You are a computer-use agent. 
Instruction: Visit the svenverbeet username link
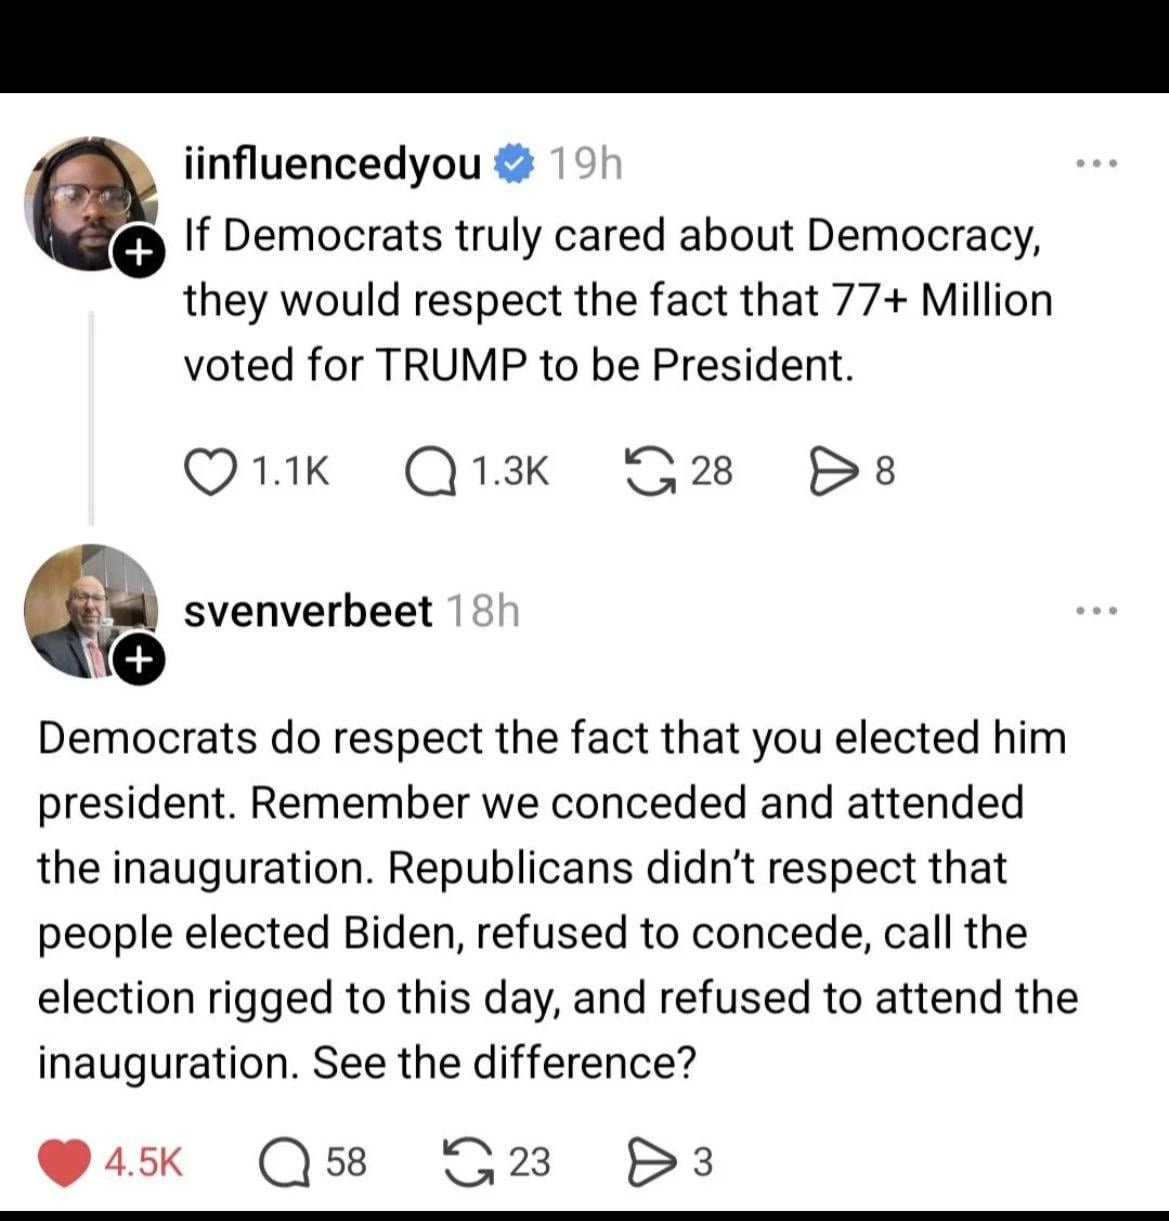(308, 611)
